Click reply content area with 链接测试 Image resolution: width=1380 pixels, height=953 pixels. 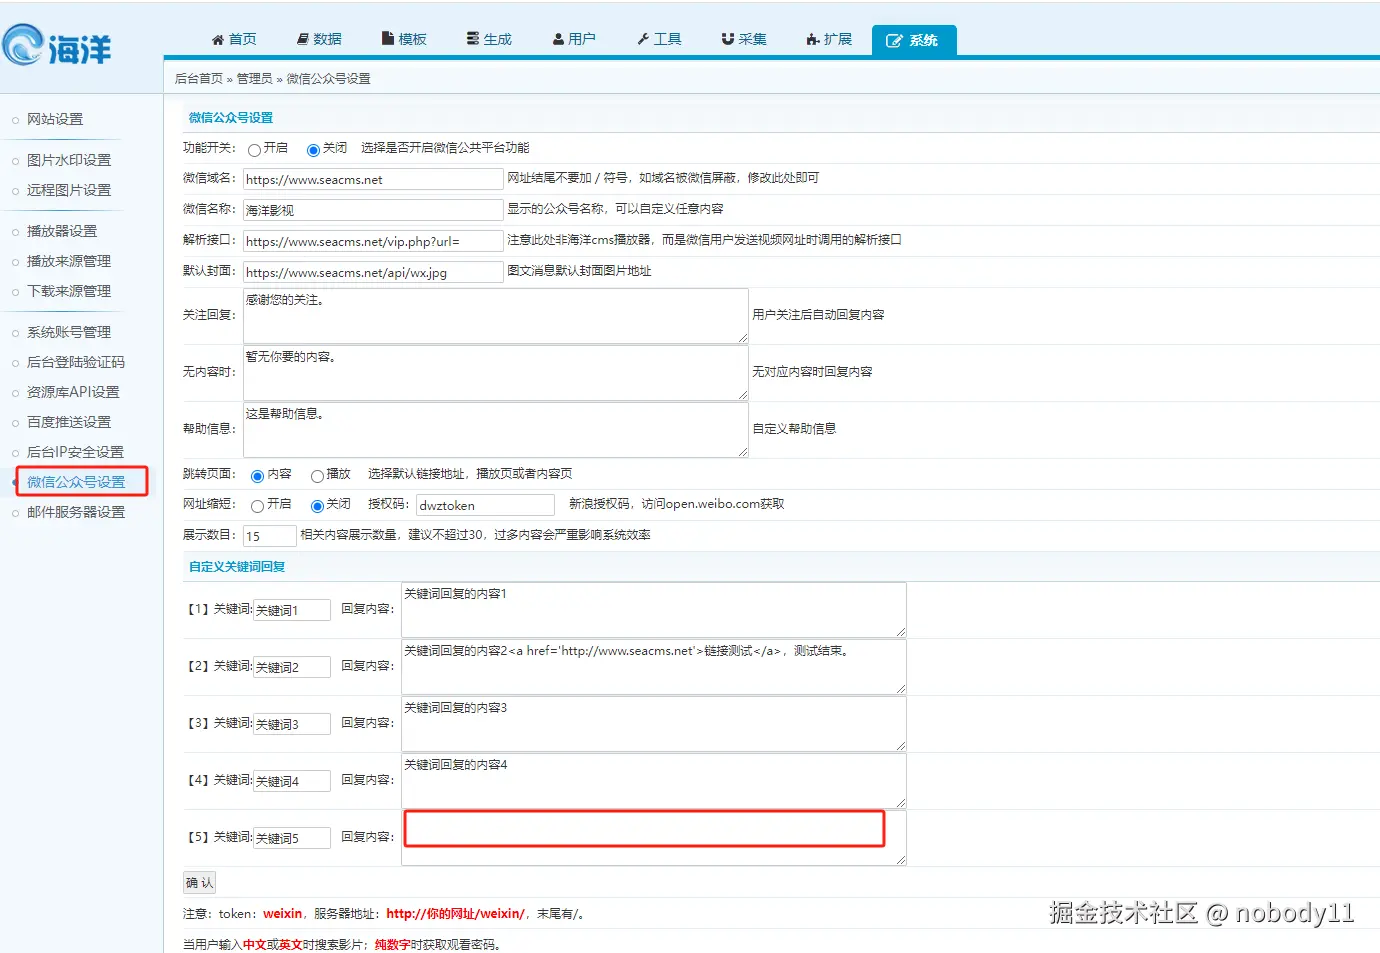[654, 667]
